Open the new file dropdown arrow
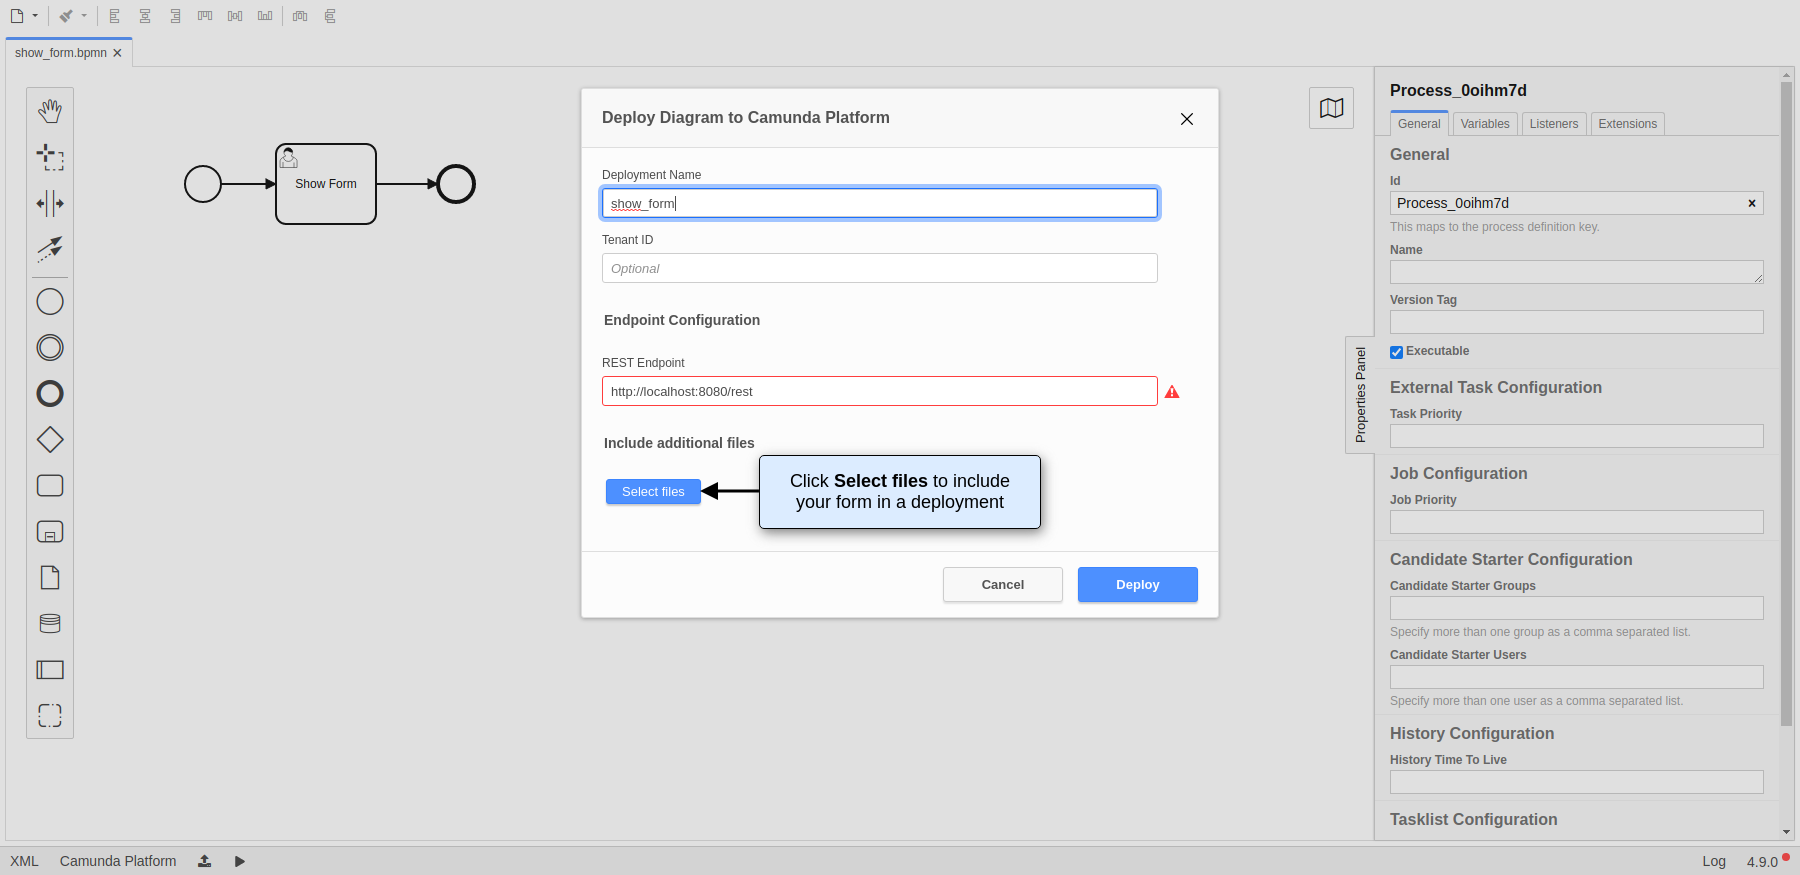The height and width of the screenshot is (875, 1800). click(x=35, y=16)
